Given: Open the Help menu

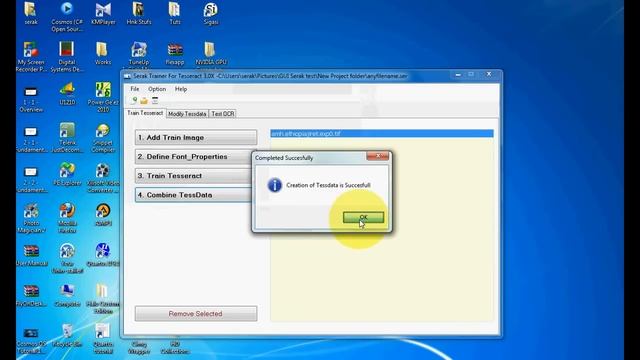Looking at the screenshot, I should (181, 89).
